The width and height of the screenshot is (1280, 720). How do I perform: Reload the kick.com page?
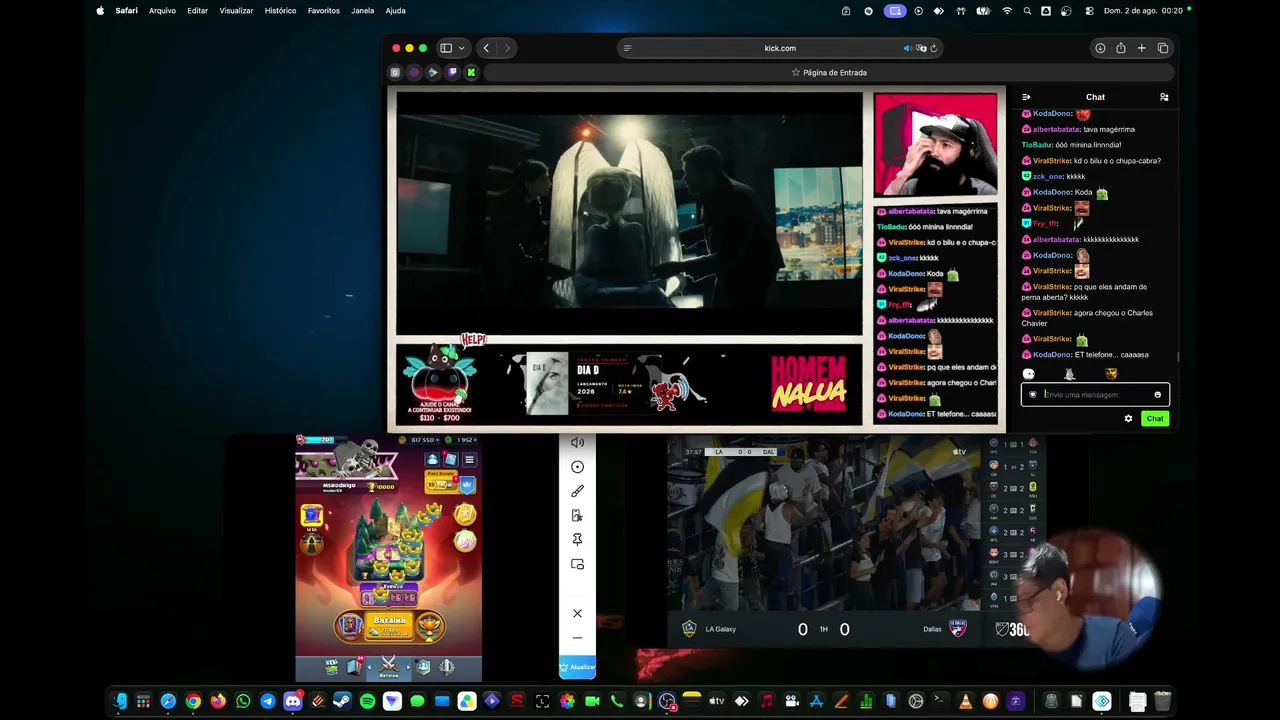coord(933,48)
